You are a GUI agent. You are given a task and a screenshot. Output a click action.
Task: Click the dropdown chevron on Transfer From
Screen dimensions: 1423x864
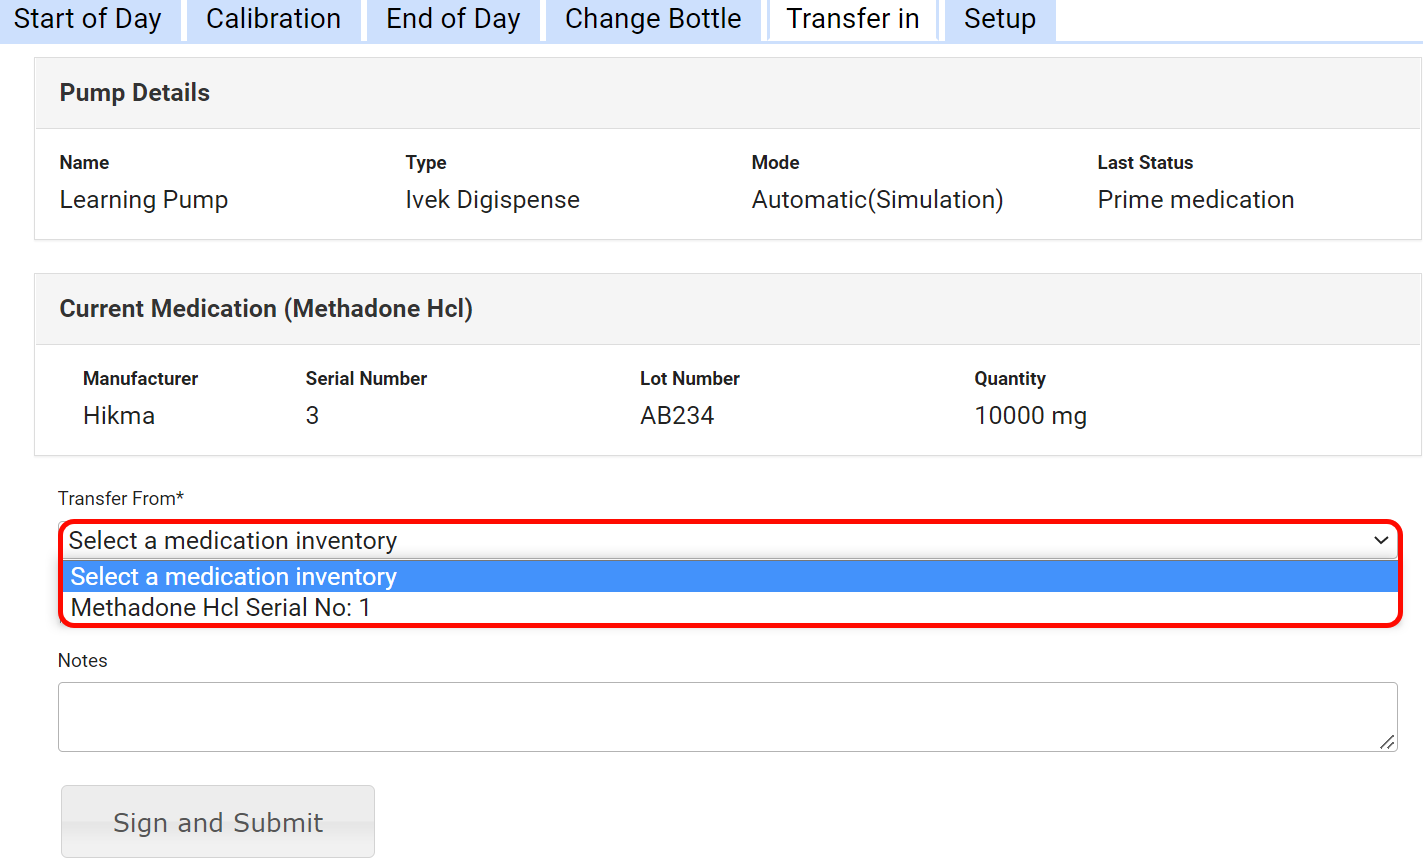1383,540
